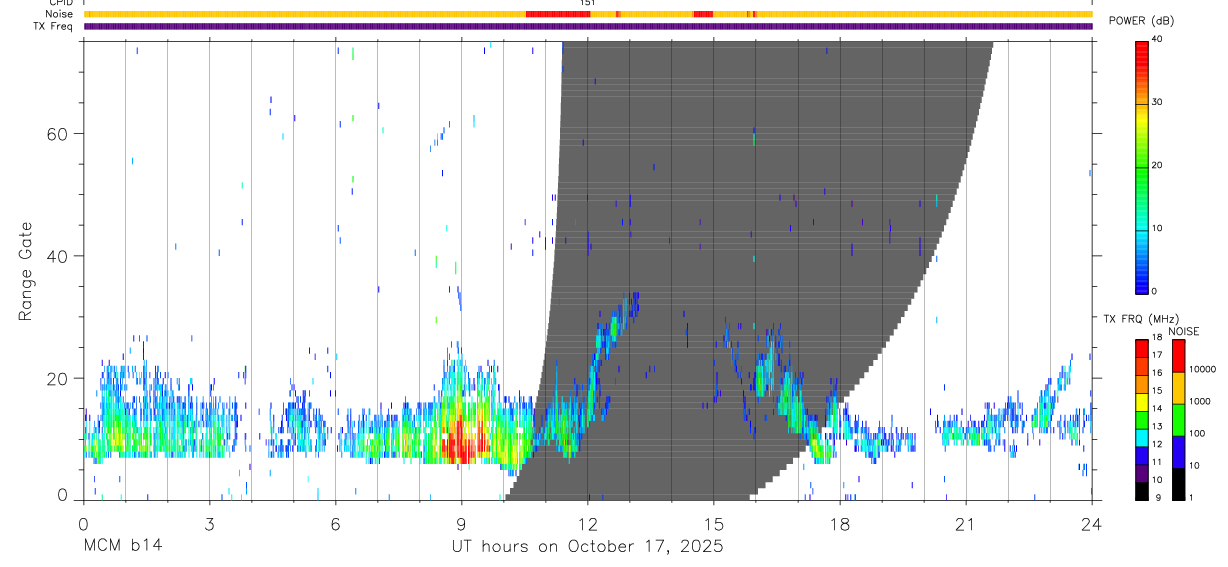The width and height of the screenshot is (1228, 567).
Task: Select the "40" tick on POWER scale
Action: (x=1156, y=39)
